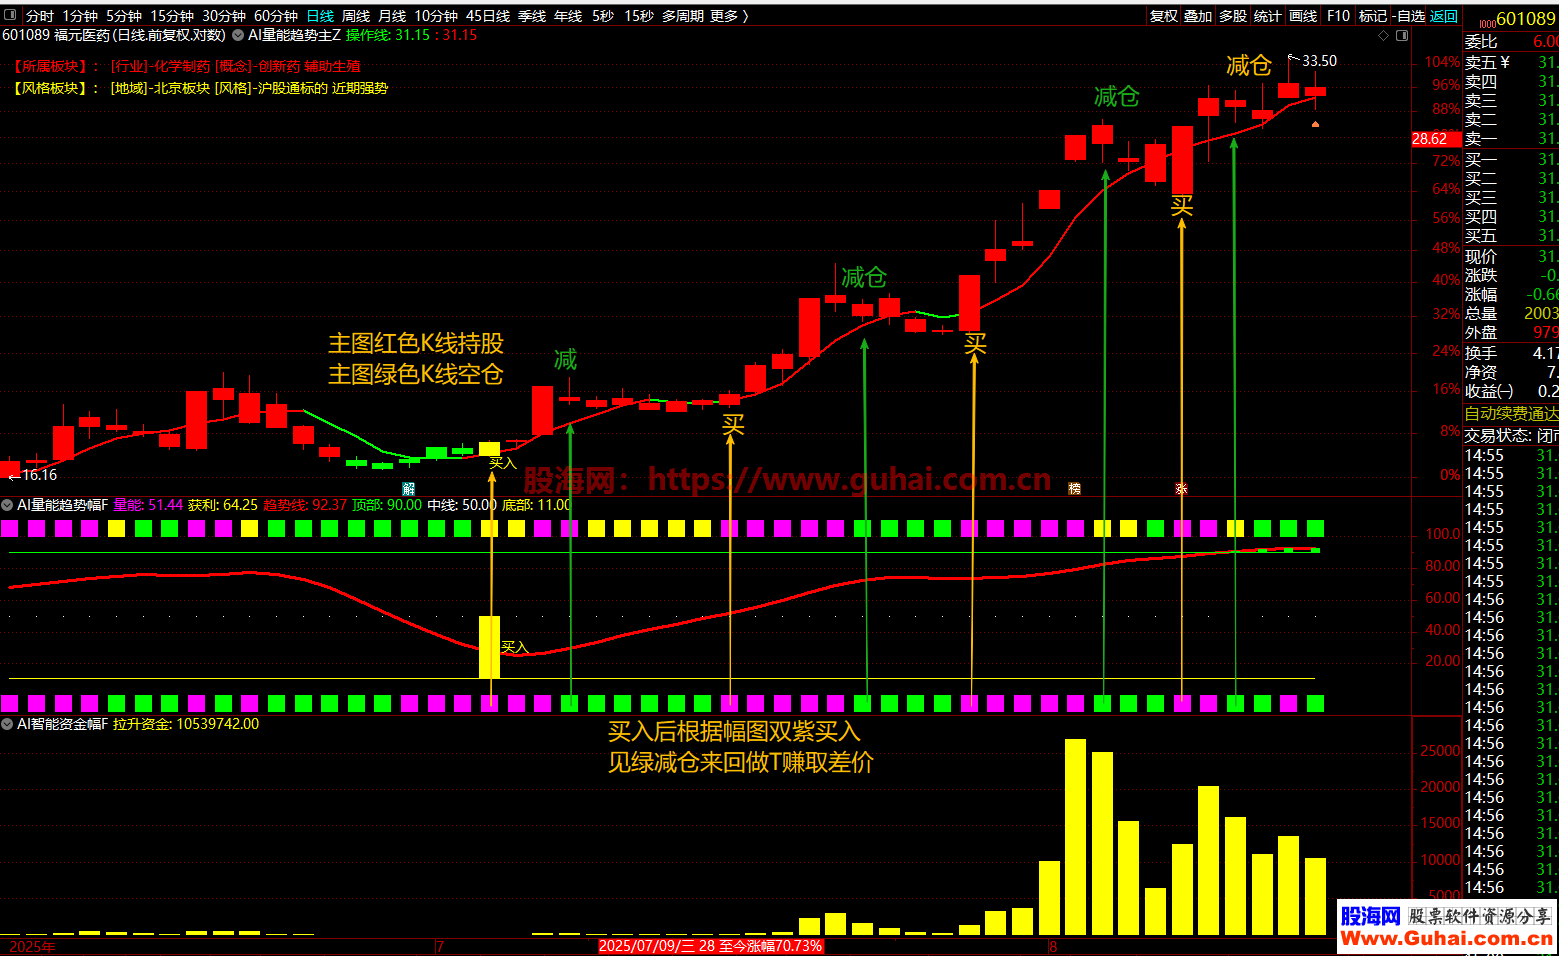Click the 趋势线: 92.37 value
The width and height of the screenshot is (1559, 956).
(305, 505)
